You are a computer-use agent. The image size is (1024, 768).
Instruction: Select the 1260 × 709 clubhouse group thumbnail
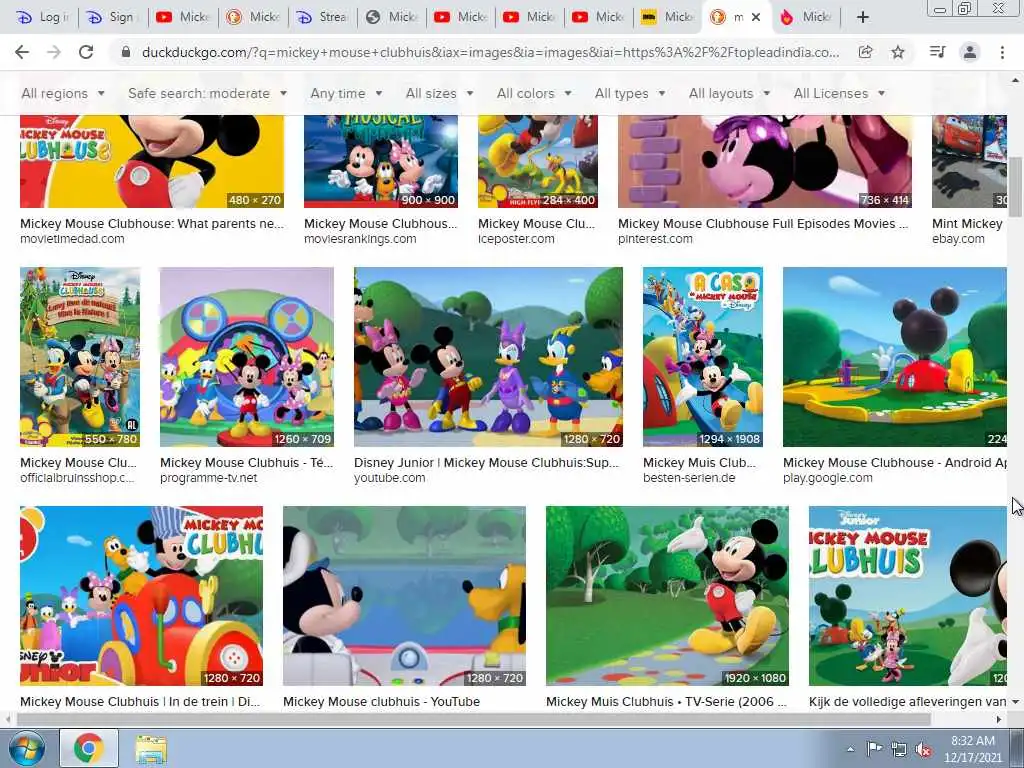pos(247,357)
